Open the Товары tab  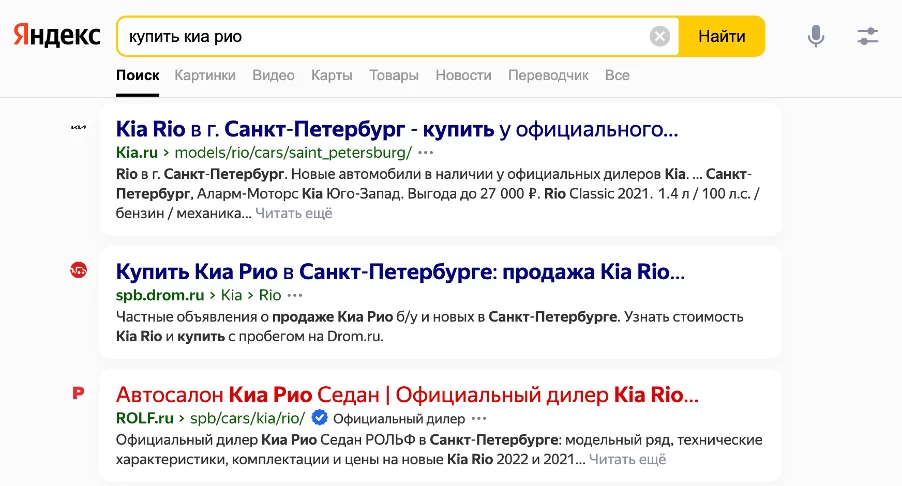393,75
